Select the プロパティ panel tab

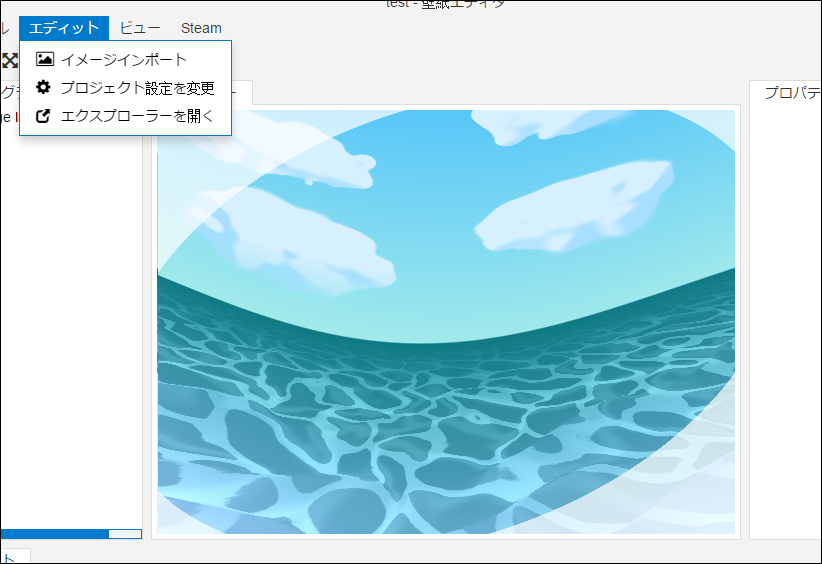(x=792, y=93)
